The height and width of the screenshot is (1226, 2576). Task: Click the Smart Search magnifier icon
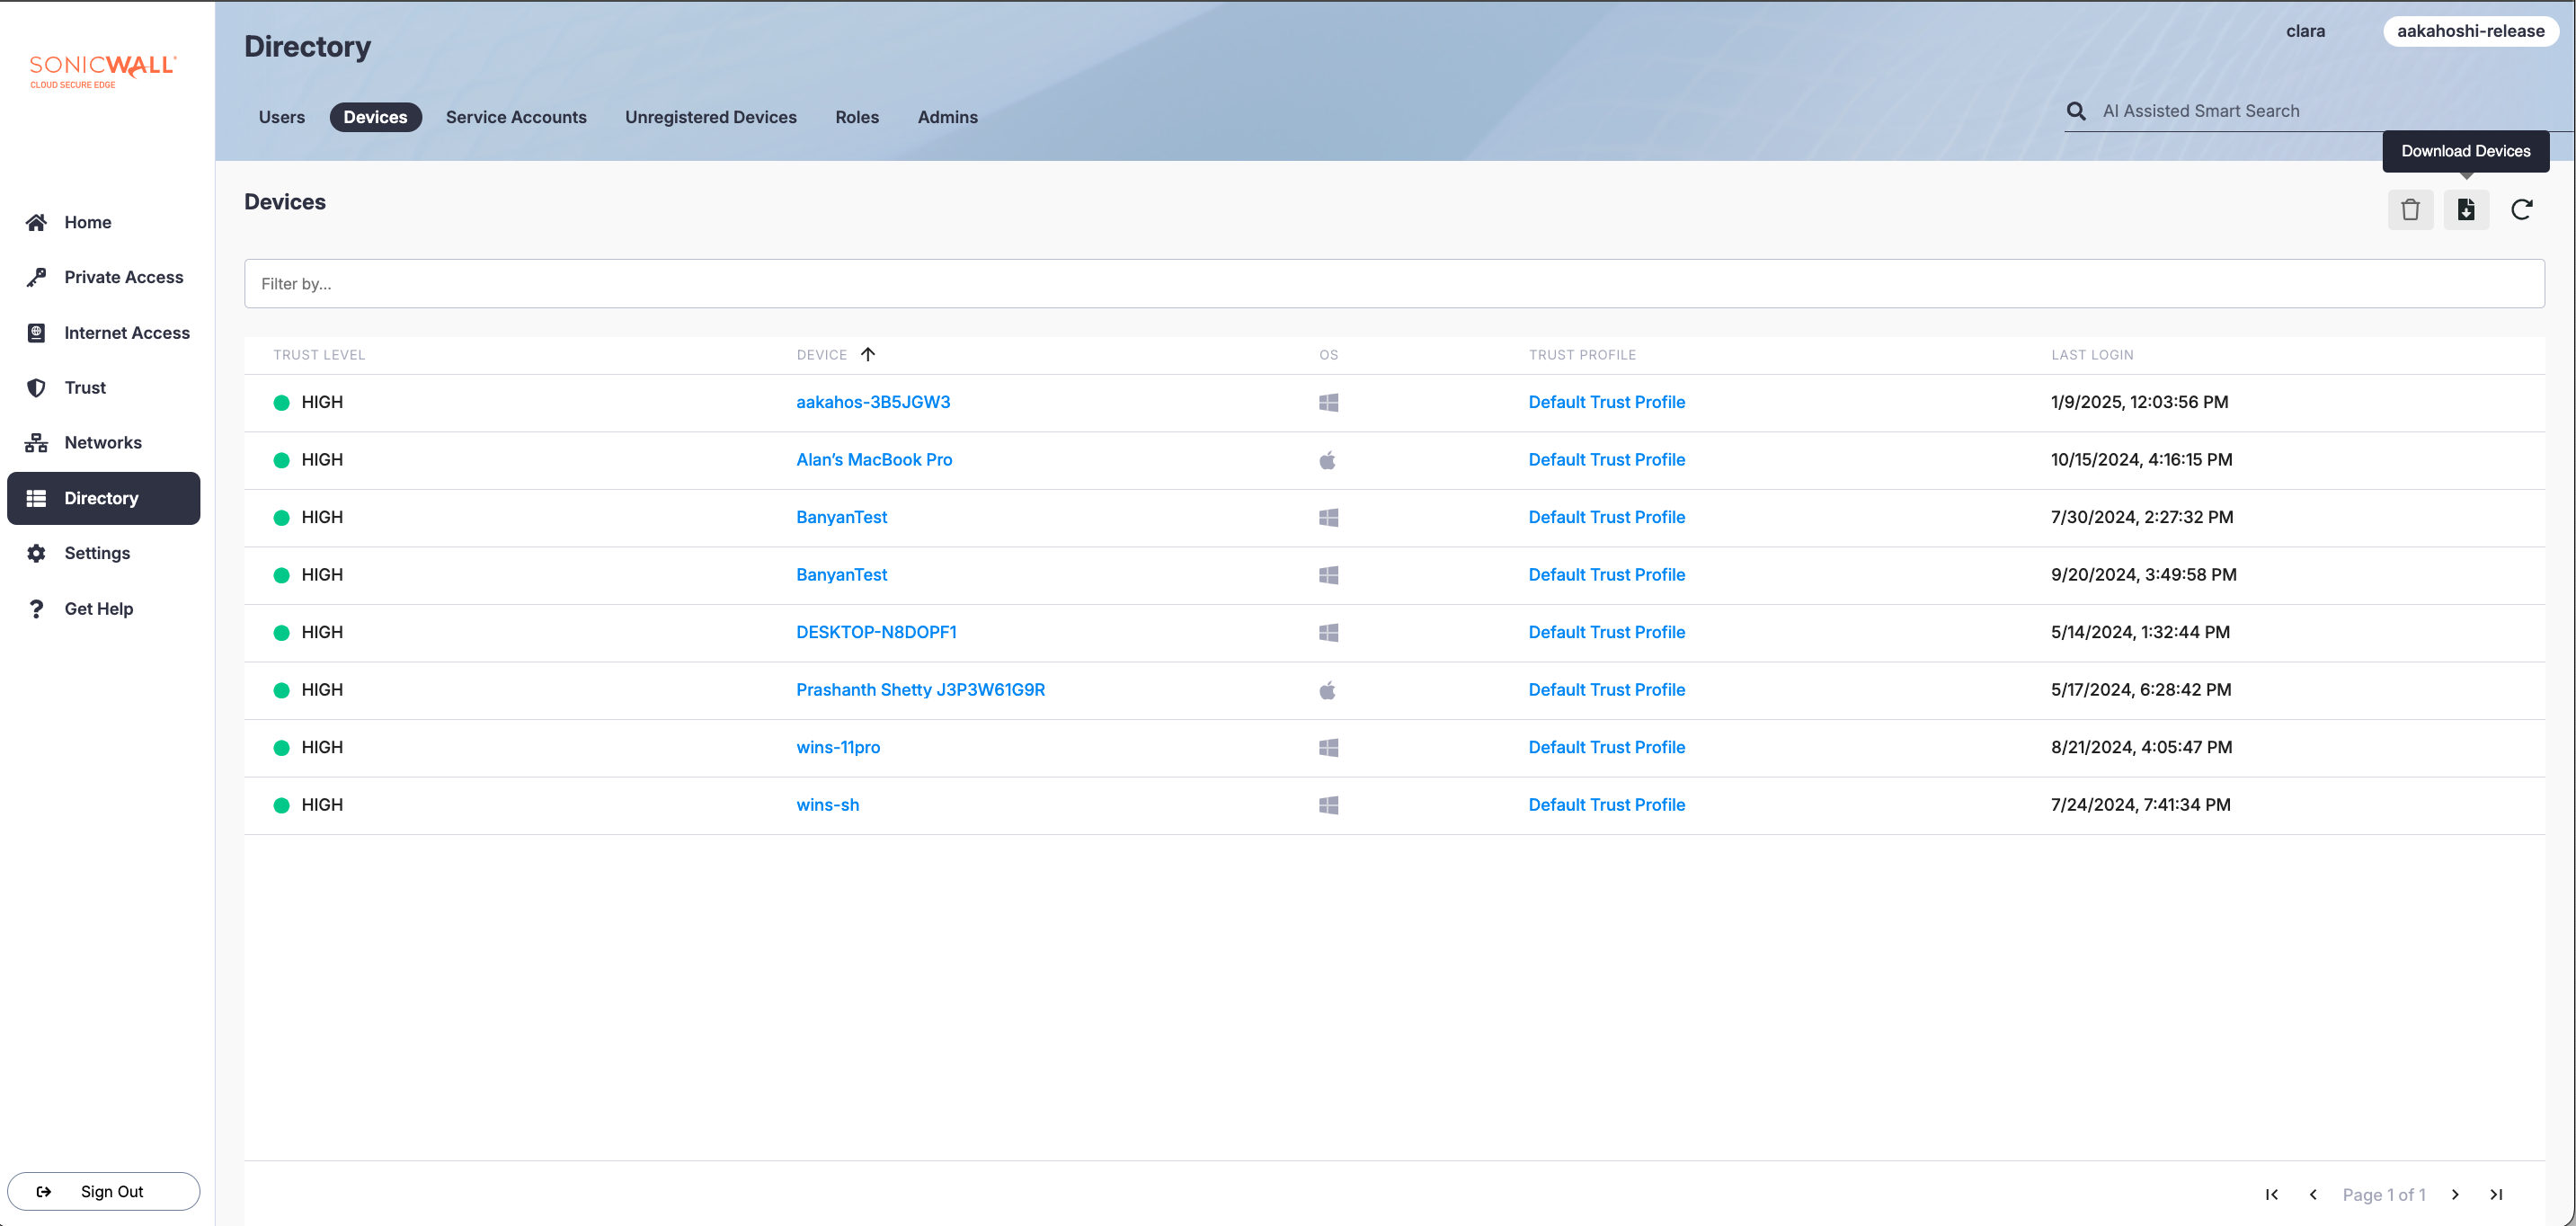(x=2076, y=111)
